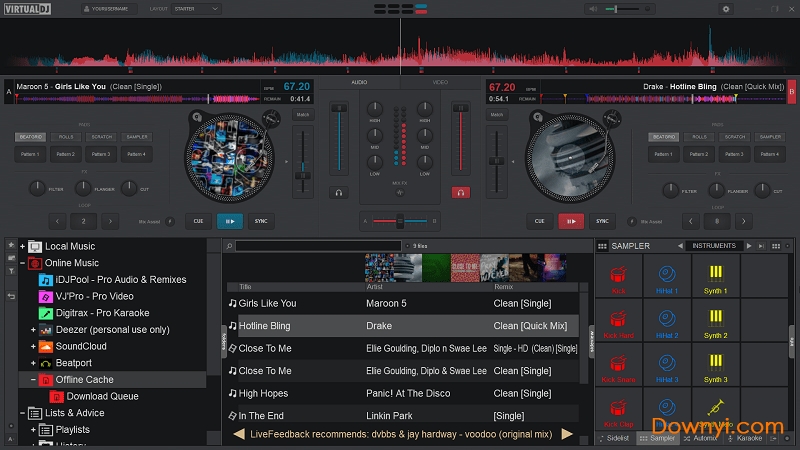Click the favorites star icon in browser sidebar

[x=11, y=245]
